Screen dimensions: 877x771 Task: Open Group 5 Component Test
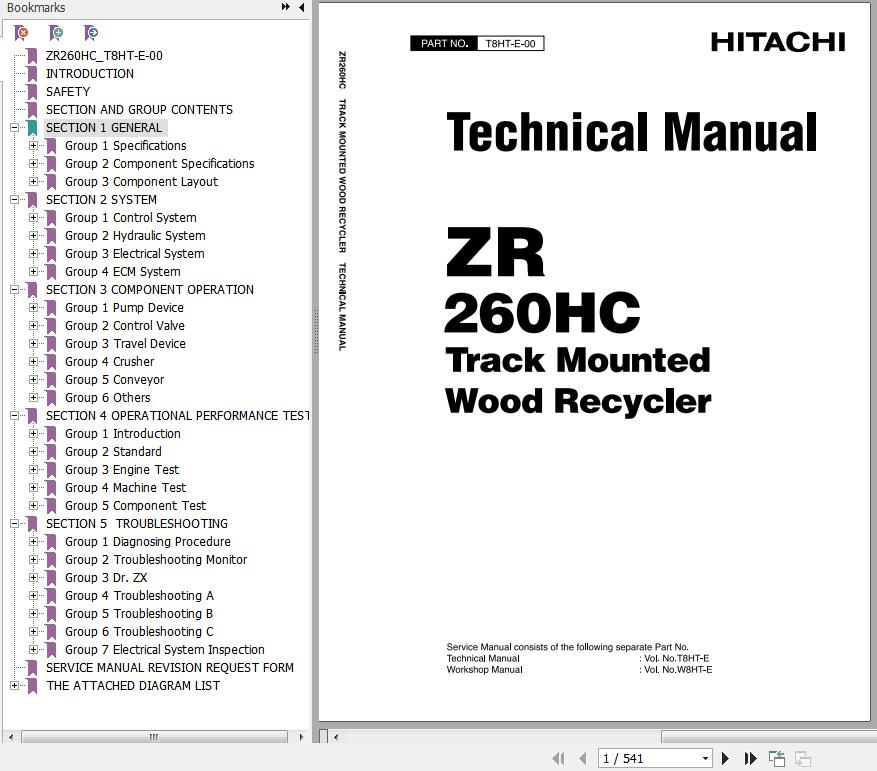pyautogui.click(x=135, y=506)
